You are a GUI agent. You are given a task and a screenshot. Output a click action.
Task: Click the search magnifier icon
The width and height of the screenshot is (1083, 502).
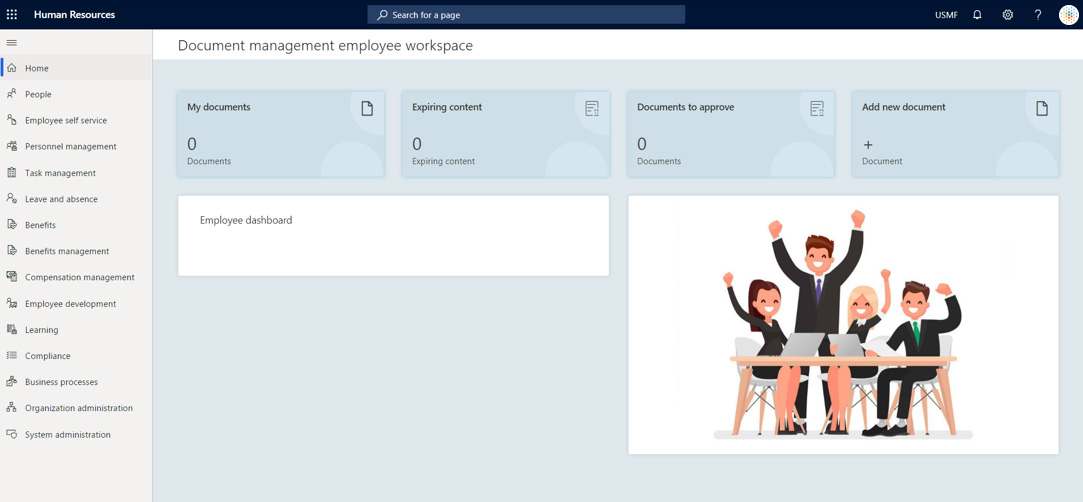coord(382,15)
